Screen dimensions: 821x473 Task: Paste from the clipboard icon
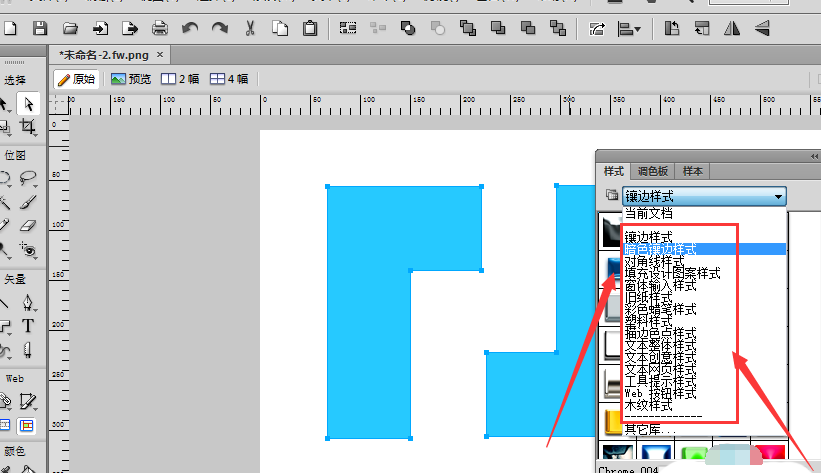(x=310, y=28)
